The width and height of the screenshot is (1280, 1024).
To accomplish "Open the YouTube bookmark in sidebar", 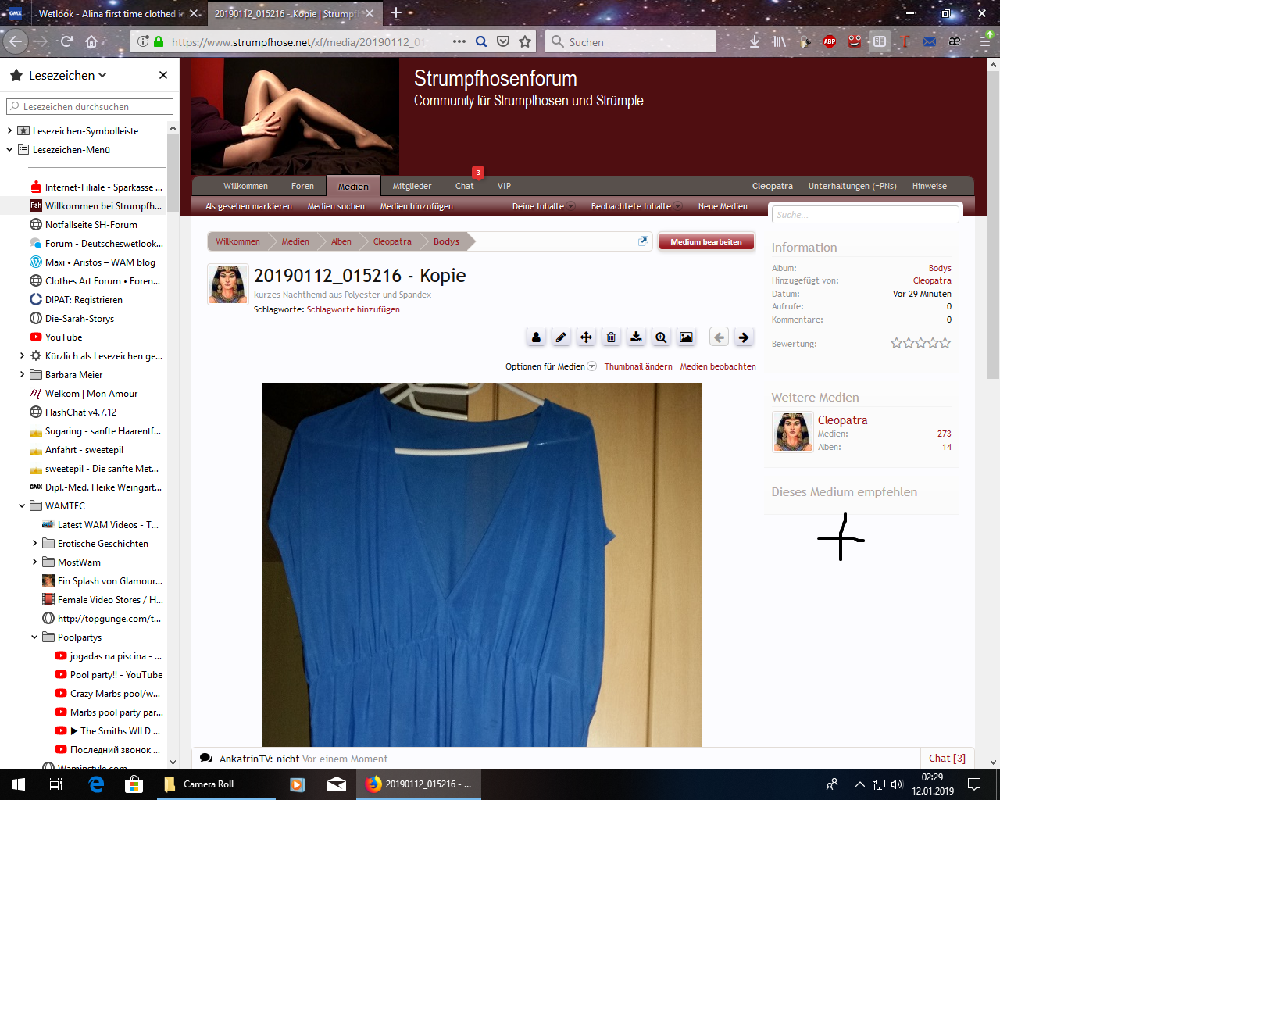I will coord(63,338).
